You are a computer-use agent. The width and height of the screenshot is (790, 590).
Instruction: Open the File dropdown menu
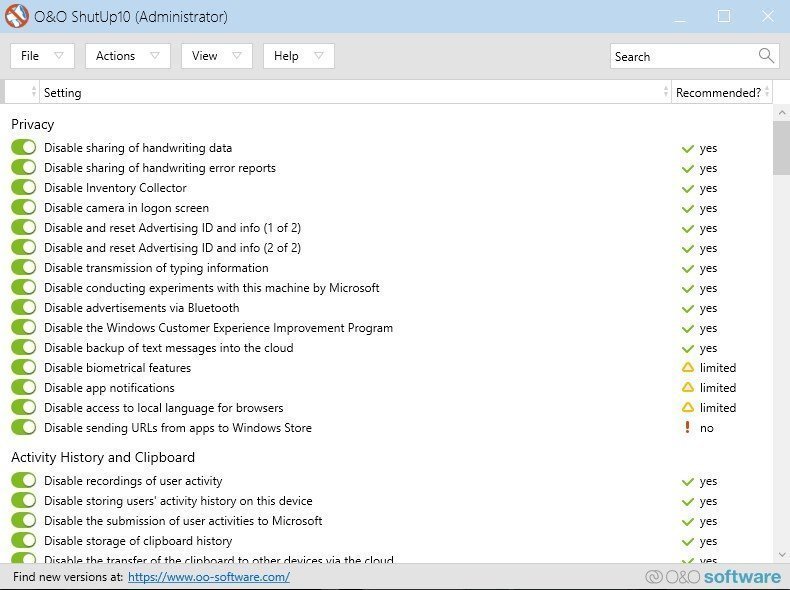click(x=42, y=56)
